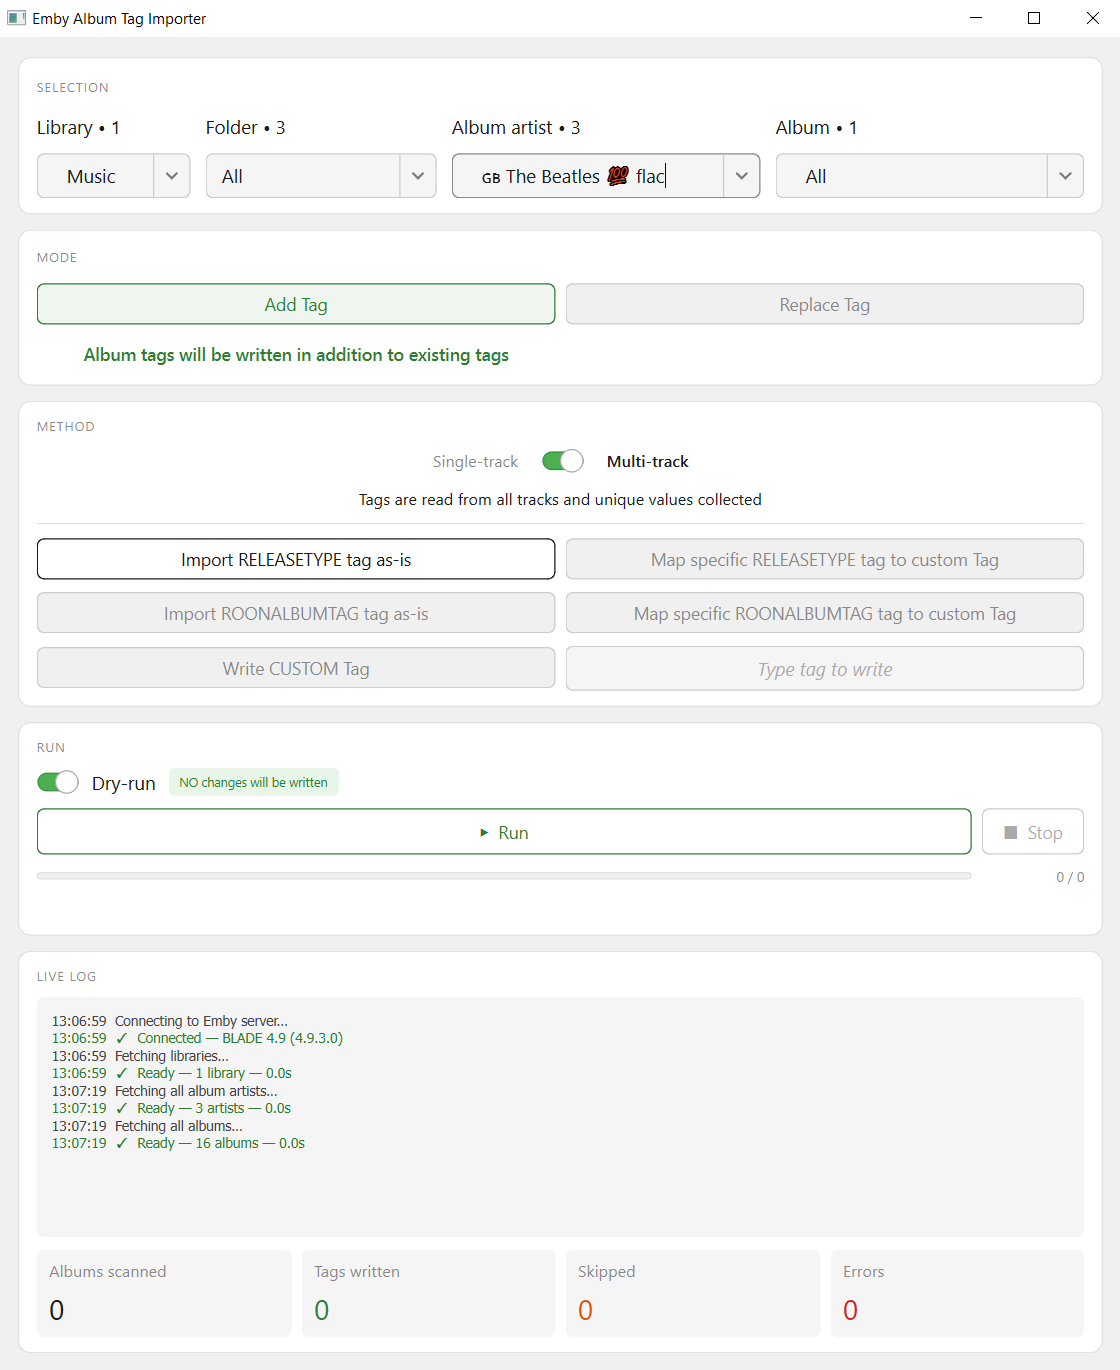Click the Stop square icon

tap(1011, 832)
